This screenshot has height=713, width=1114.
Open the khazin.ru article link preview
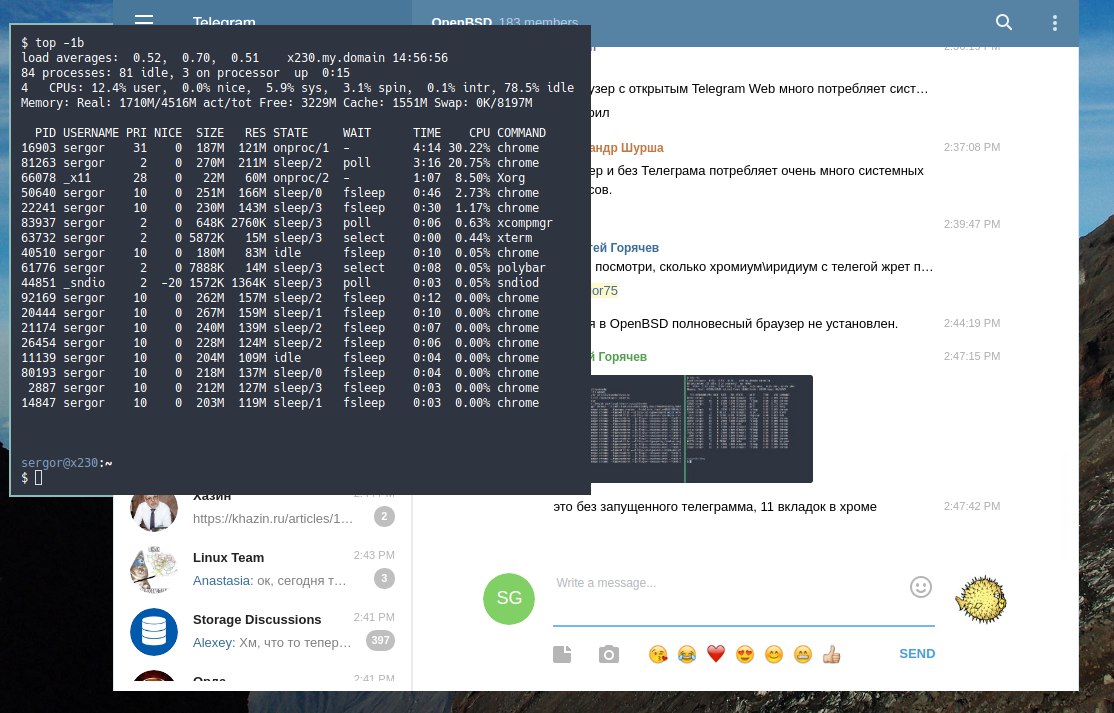point(273,518)
